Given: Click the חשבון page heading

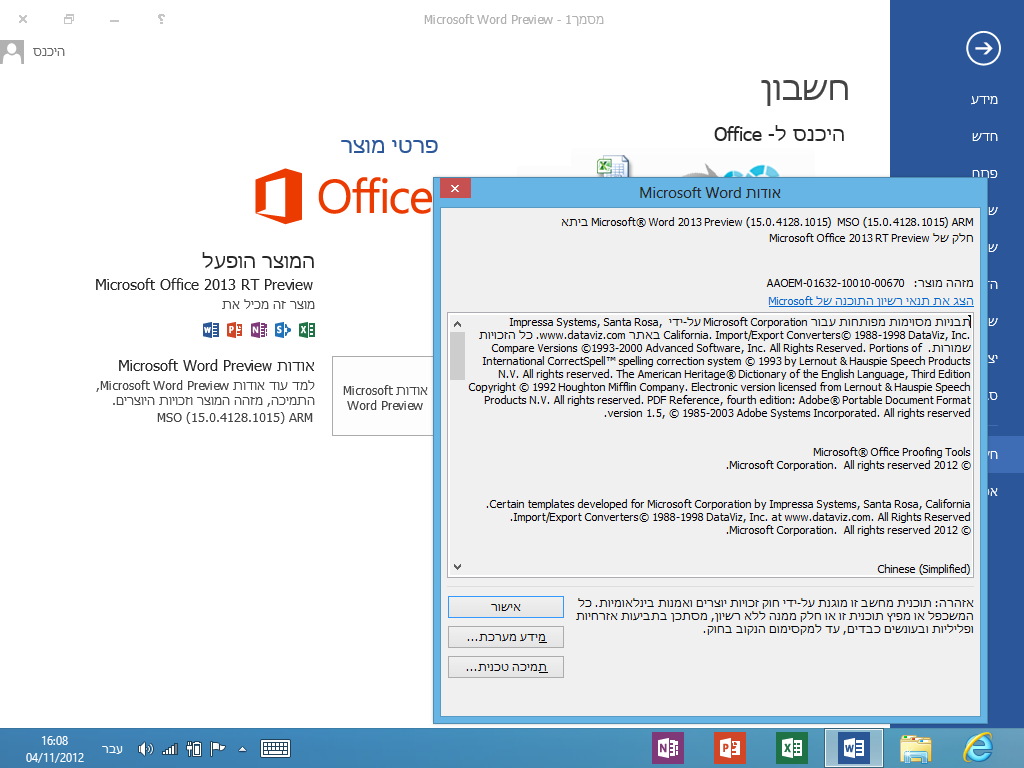Looking at the screenshot, I should point(805,89).
